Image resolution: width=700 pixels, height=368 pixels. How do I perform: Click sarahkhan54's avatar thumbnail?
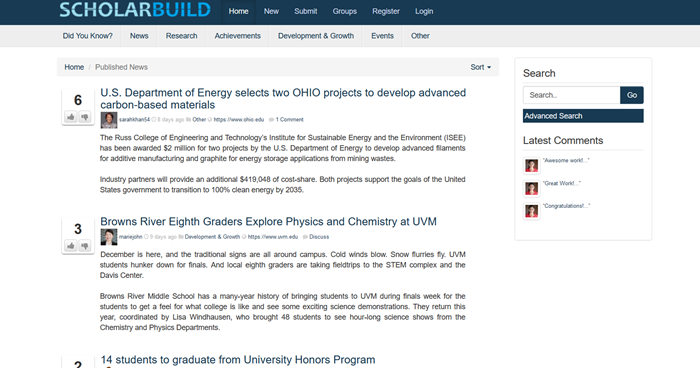click(x=108, y=120)
